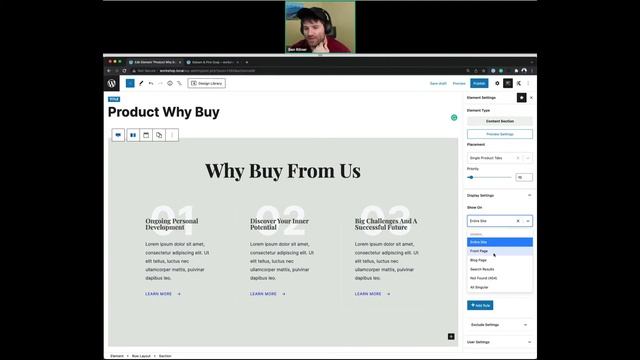Click the Priority slider handle
Screen dimensions: 640x360
tap(471, 177)
